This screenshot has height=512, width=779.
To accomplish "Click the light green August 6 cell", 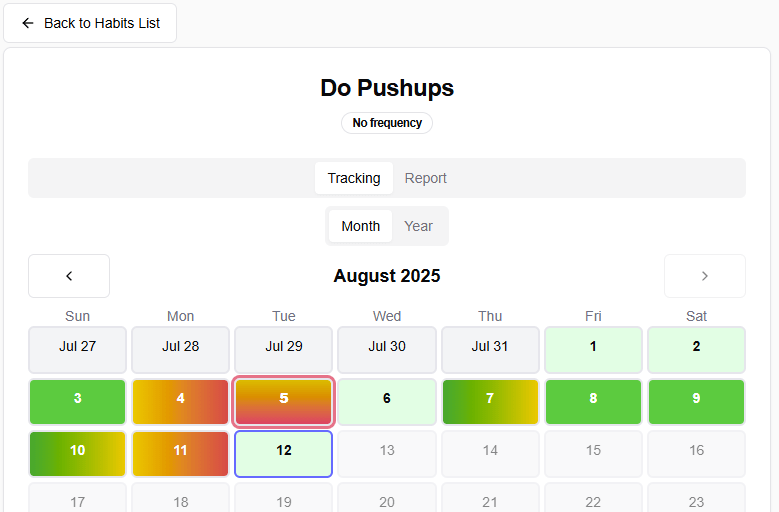I will pos(387,402).
